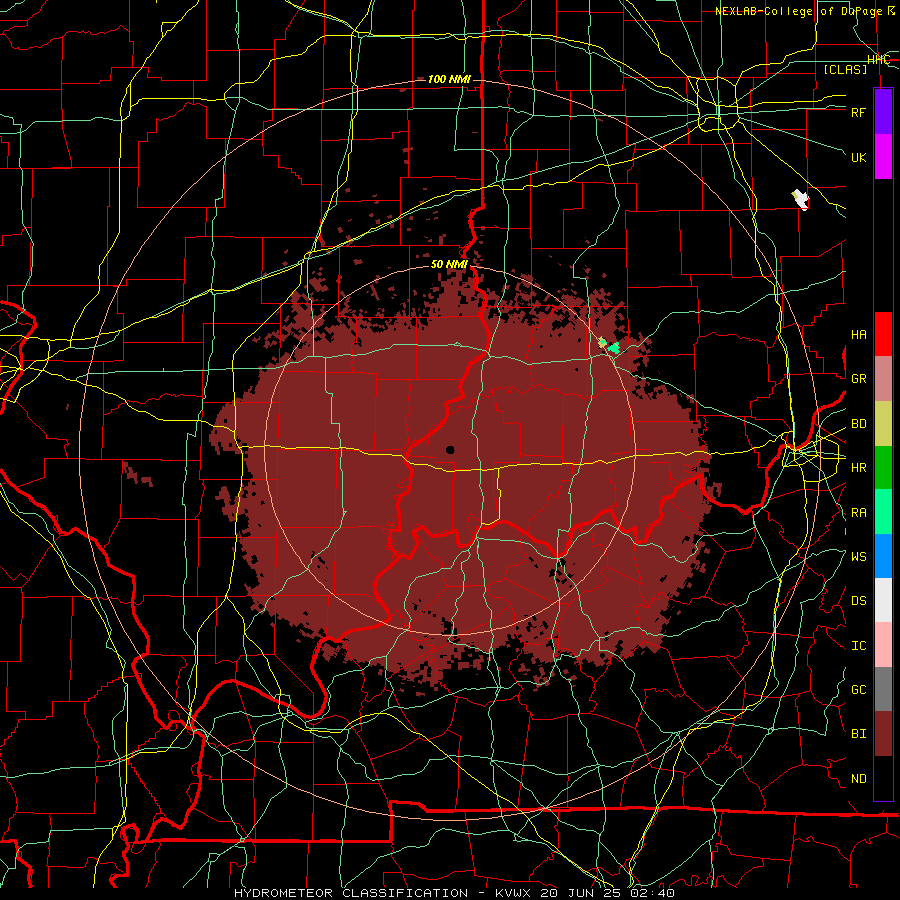This screenshot has width=900, height=900.
Task: Select the red HA legend color swatch
Action: pos(883,334)
